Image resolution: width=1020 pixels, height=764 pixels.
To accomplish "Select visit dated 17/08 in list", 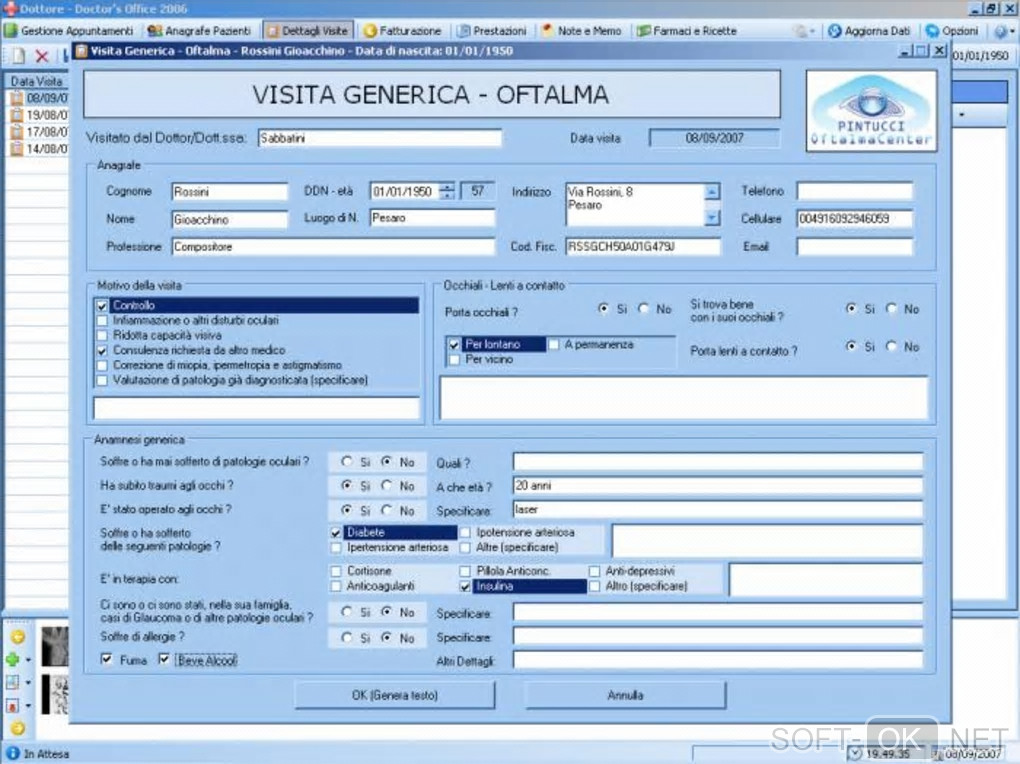I will [x=39, y=131].
